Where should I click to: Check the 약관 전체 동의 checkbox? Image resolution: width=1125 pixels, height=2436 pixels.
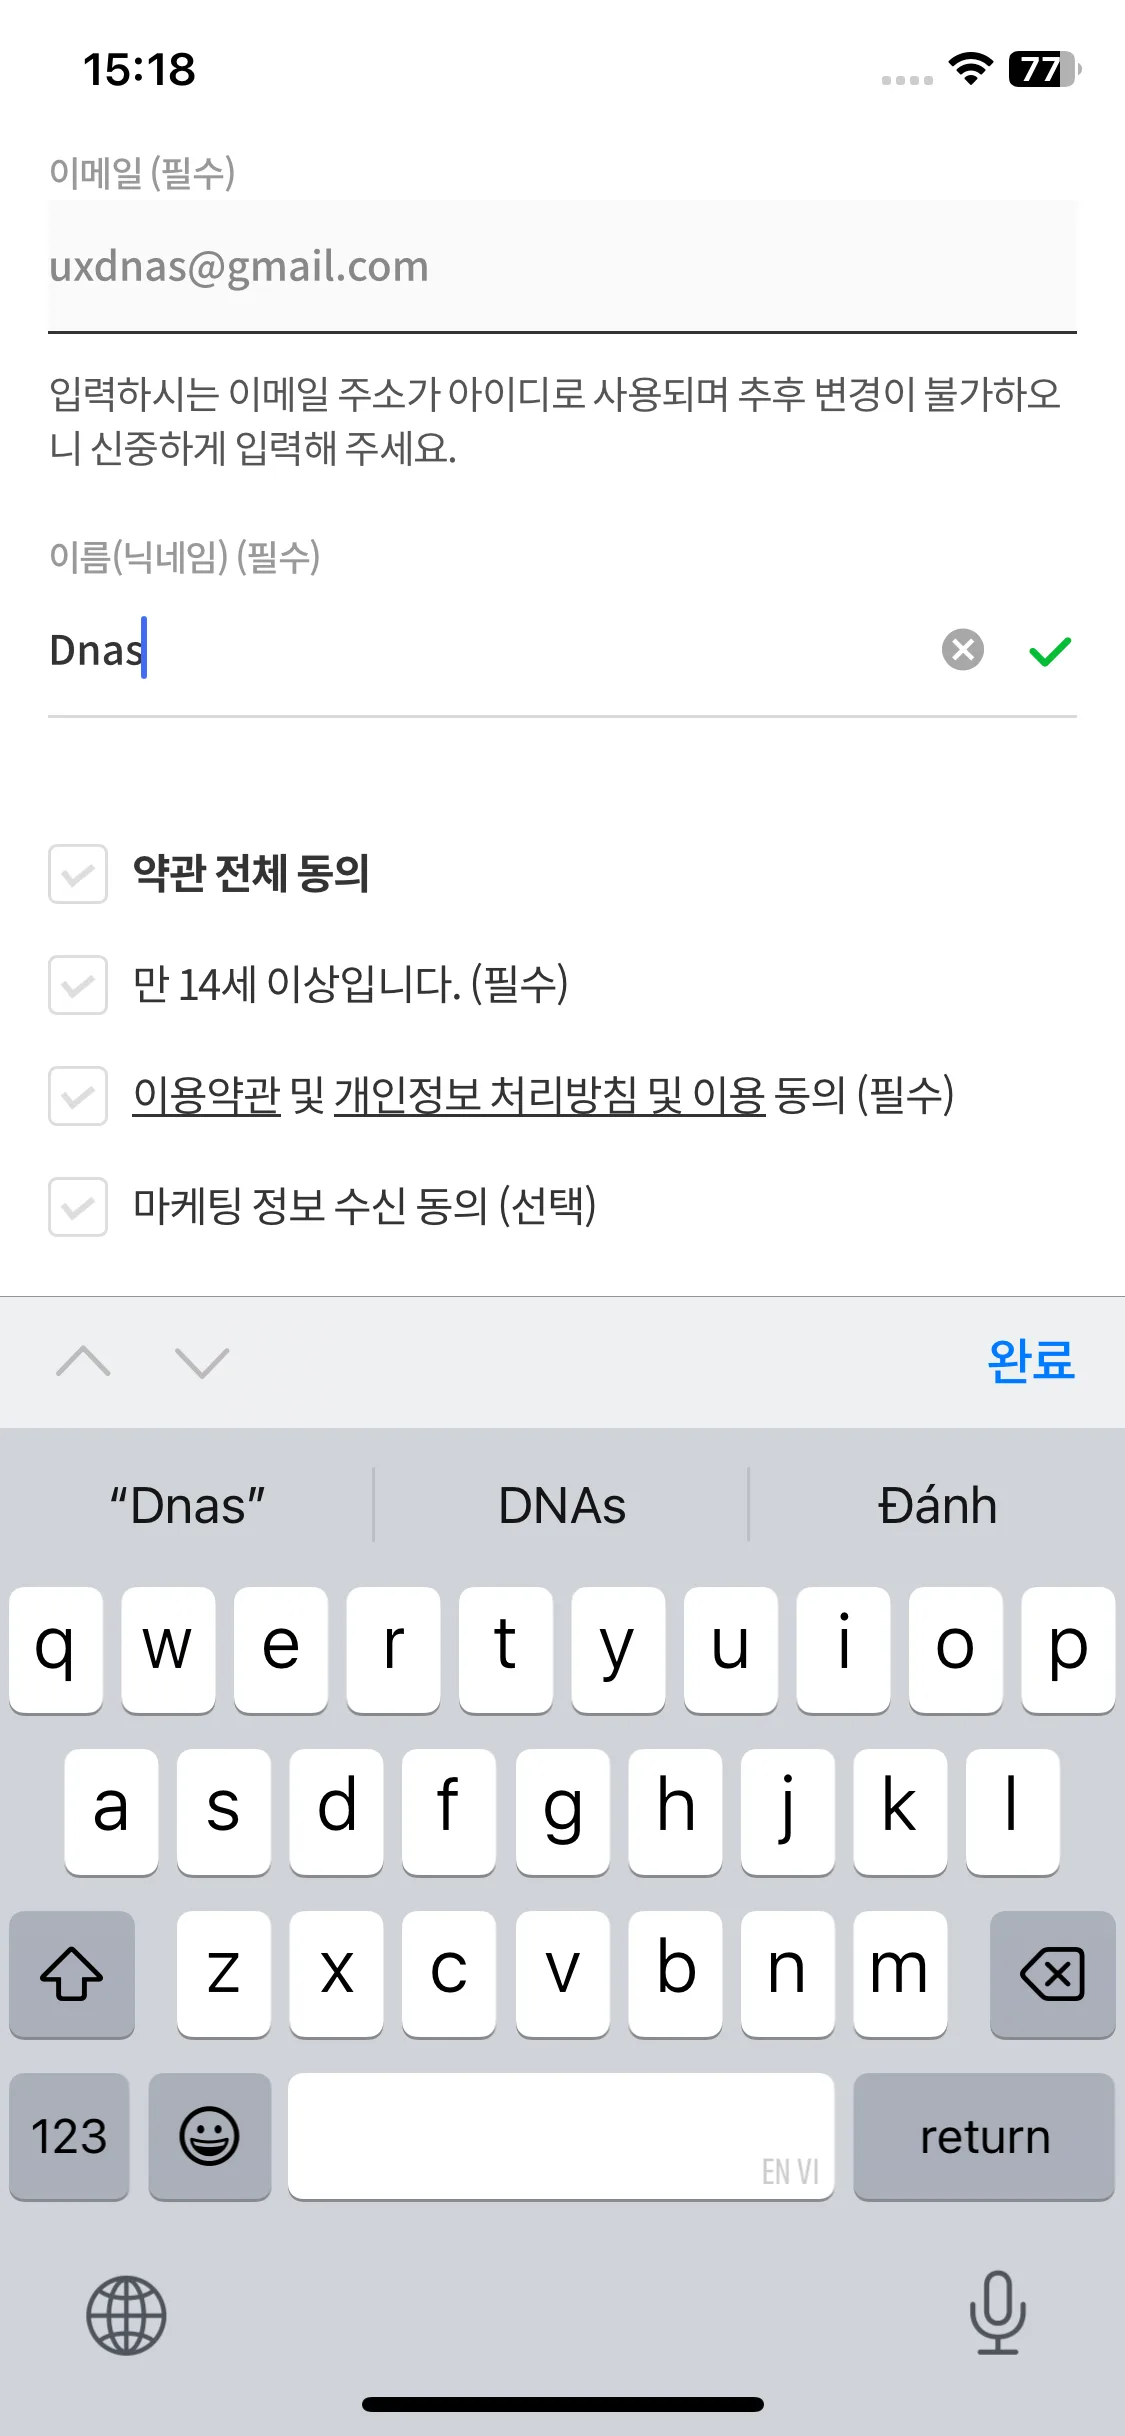click(78, 874)
